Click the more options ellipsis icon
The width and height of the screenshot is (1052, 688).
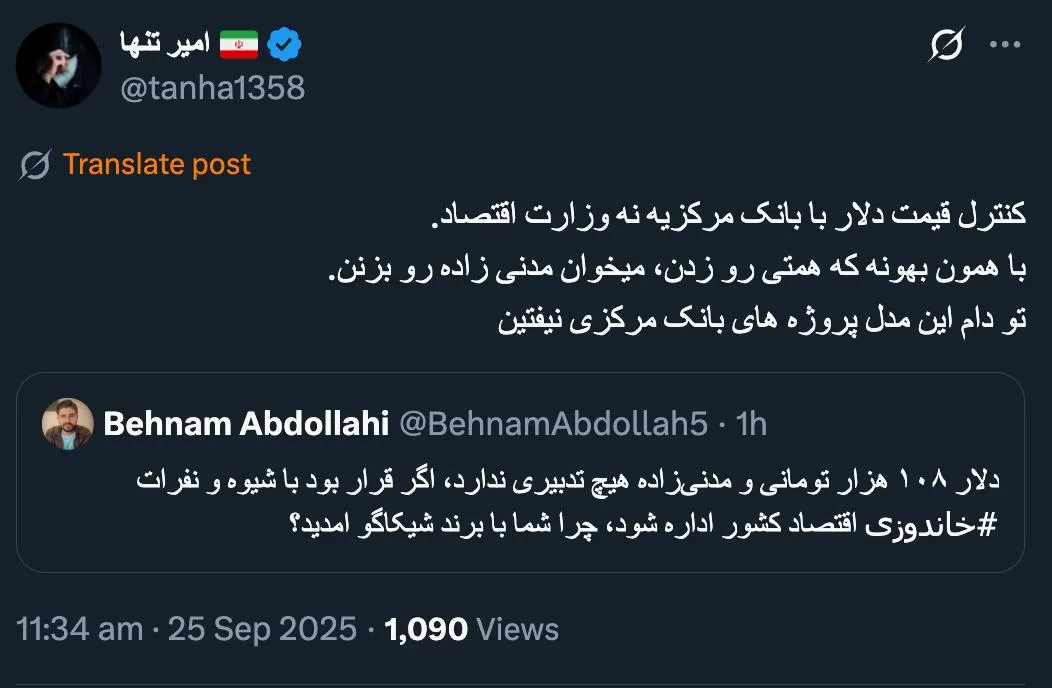(1003, 42)
